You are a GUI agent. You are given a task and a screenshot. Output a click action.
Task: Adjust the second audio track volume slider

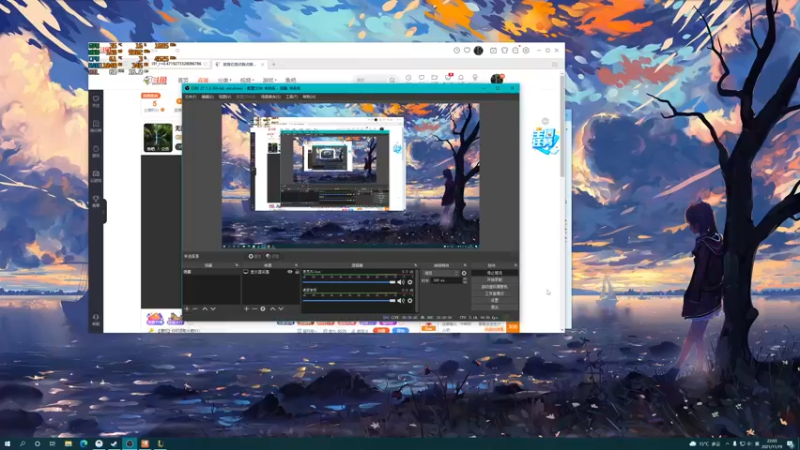point(349,301)
